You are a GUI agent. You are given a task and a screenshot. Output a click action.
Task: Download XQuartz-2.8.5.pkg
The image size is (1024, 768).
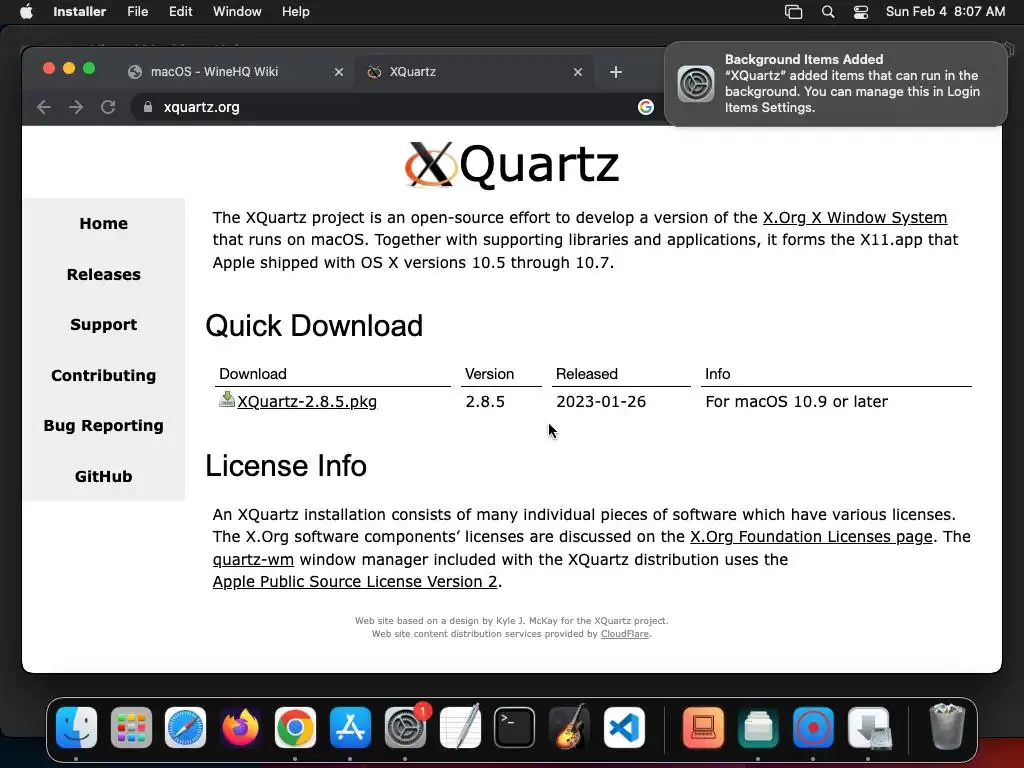pos(307,402)
